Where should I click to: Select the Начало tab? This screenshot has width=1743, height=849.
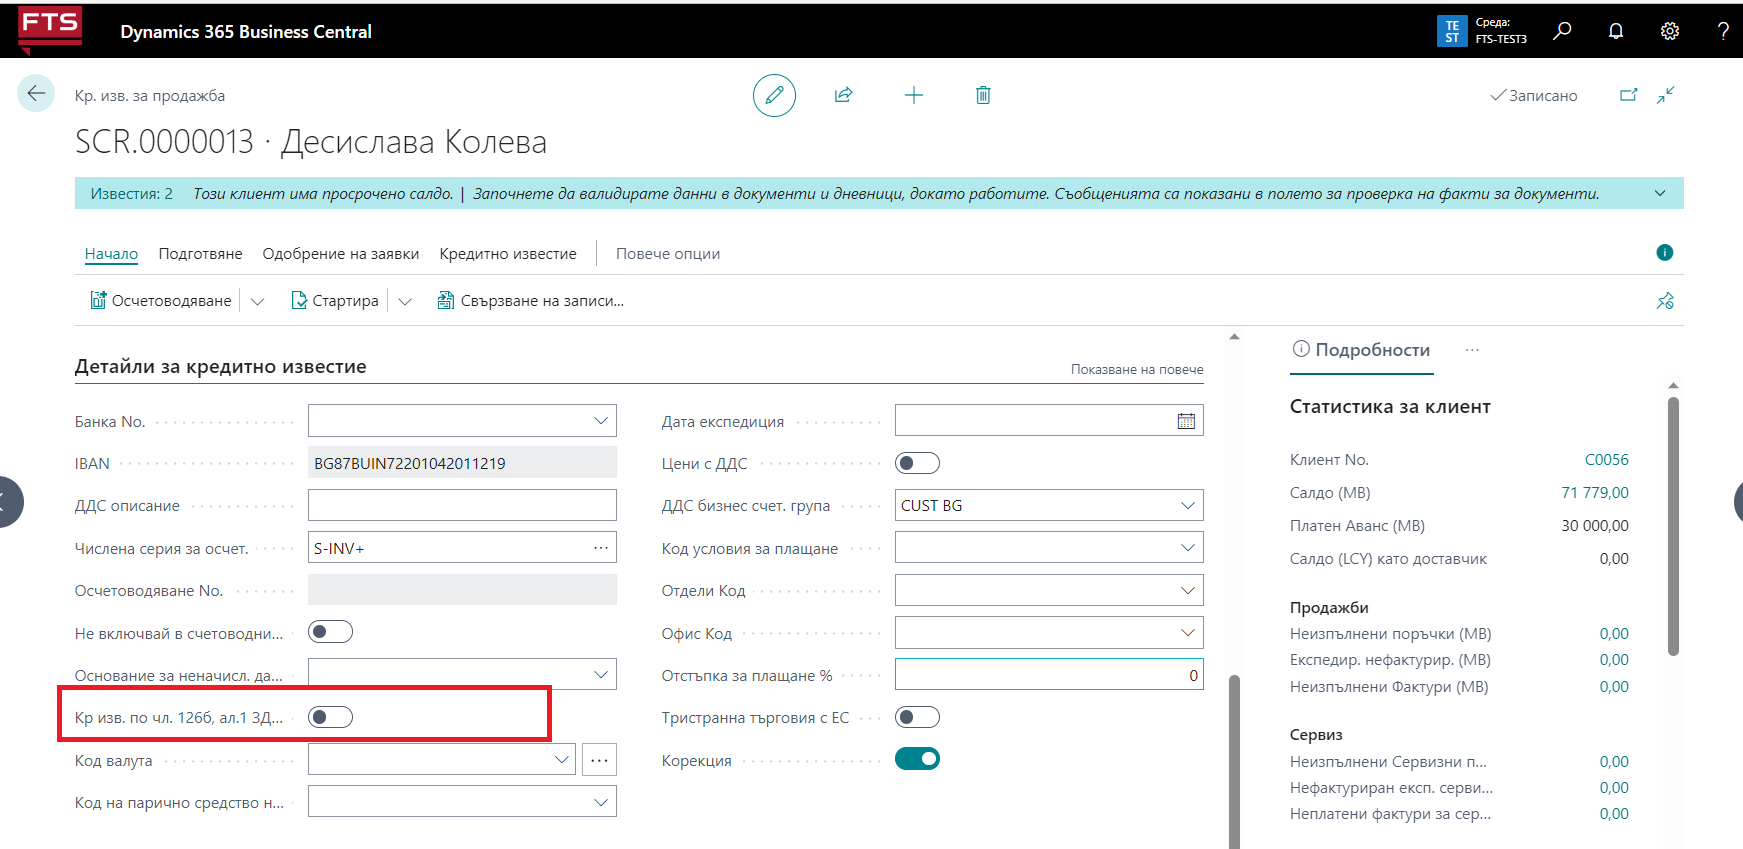[111, 254]
